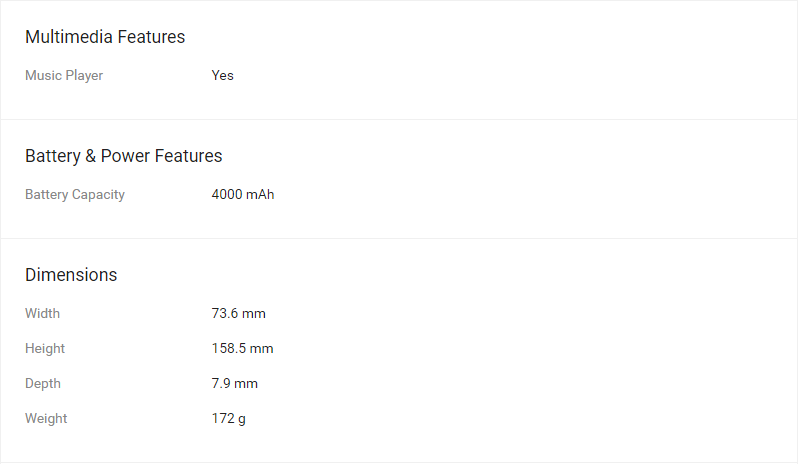Viewport: 799px width, 464px height.
Task: Select the Depth label
Action: 43,383
